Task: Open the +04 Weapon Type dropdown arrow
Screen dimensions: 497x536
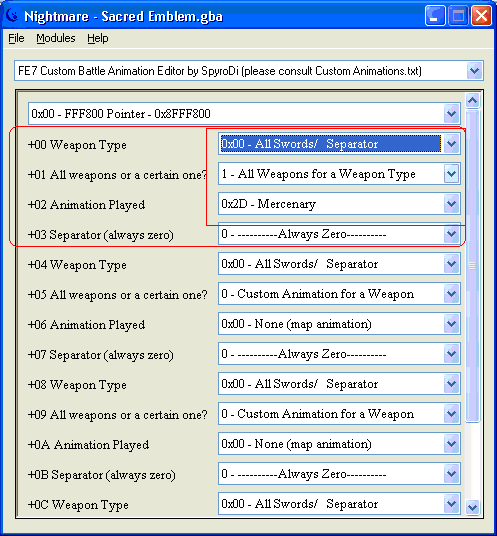Action: pos(452,264)
